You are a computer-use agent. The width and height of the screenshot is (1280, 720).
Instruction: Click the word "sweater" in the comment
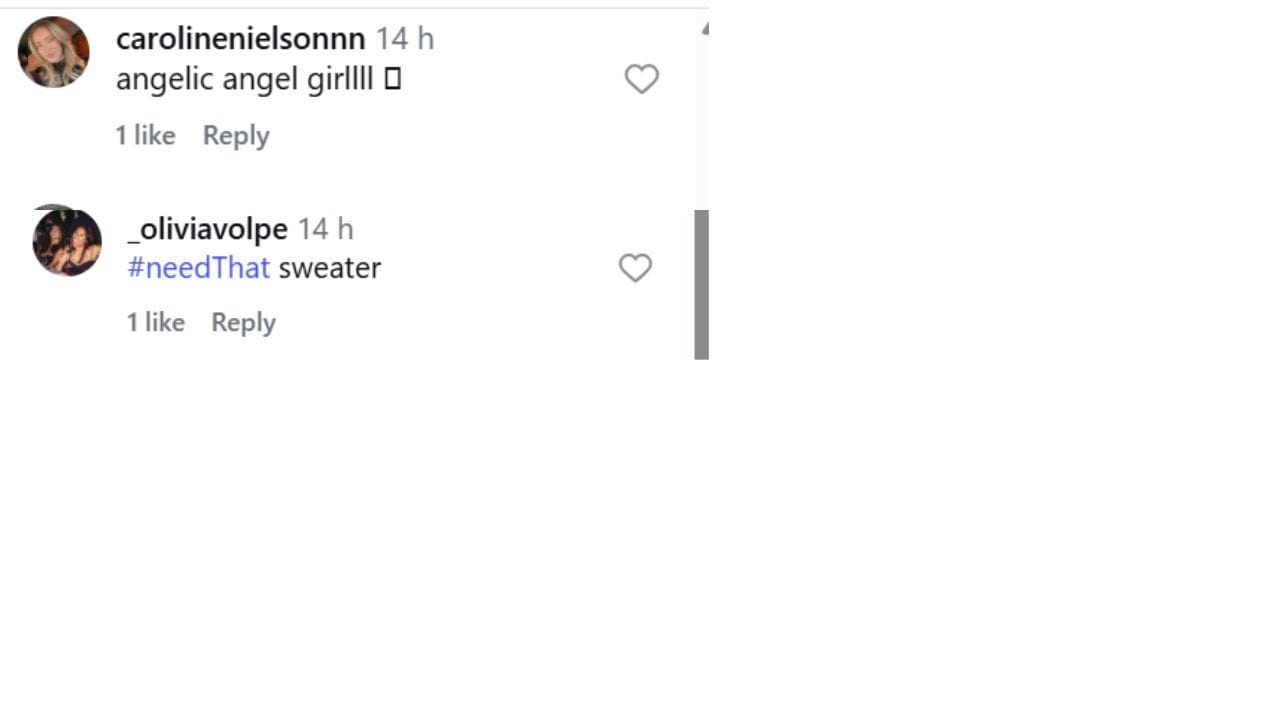coord(330,268)
